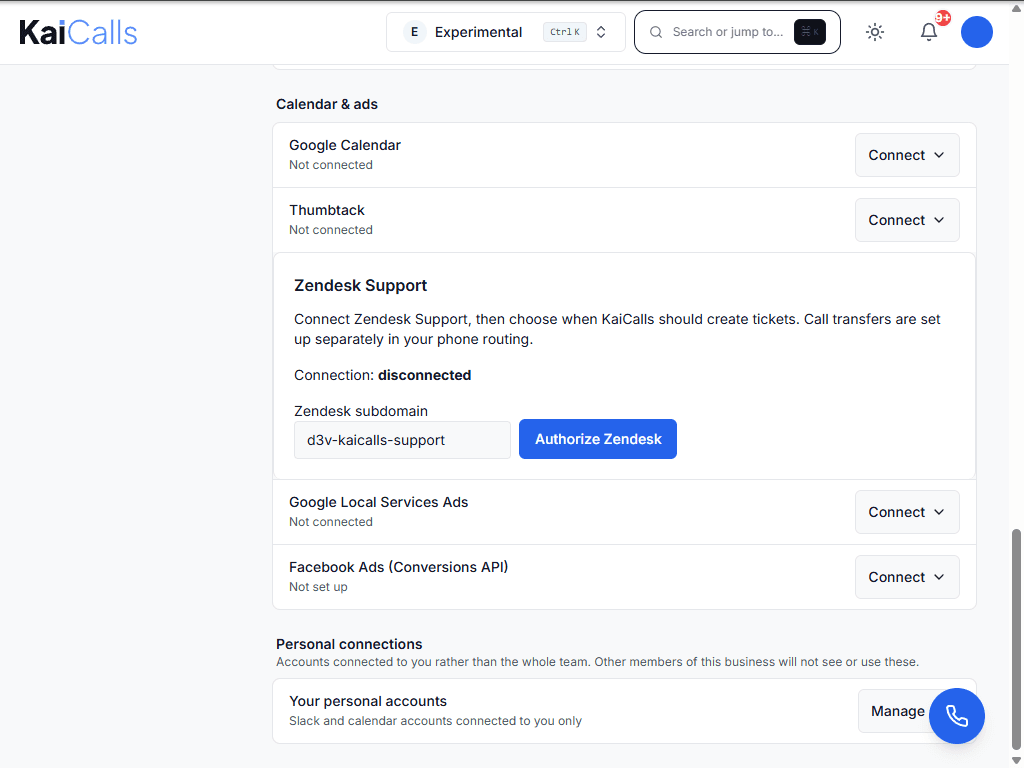Click the up-down chevron in workspace switcher
Viewport: 1024px width, 768px height.
tap(601, 32)
